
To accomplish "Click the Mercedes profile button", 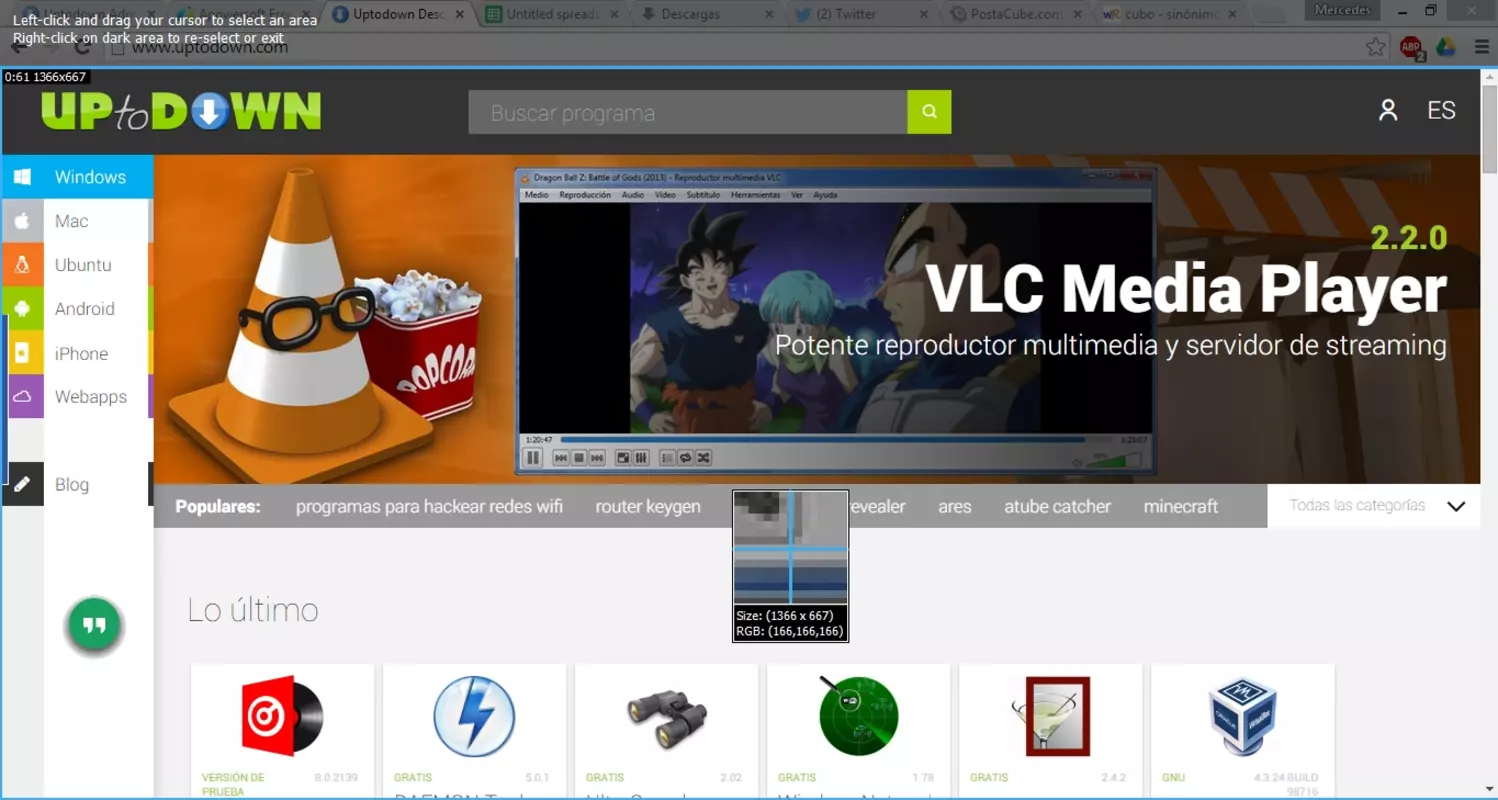I will 1345,10.
